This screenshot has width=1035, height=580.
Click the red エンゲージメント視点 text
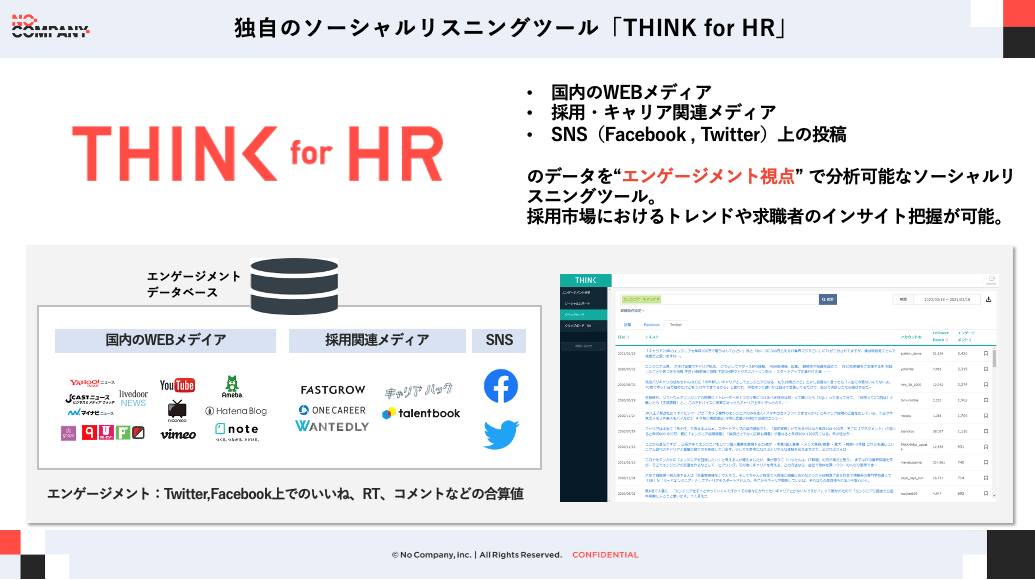pos(708,176)
